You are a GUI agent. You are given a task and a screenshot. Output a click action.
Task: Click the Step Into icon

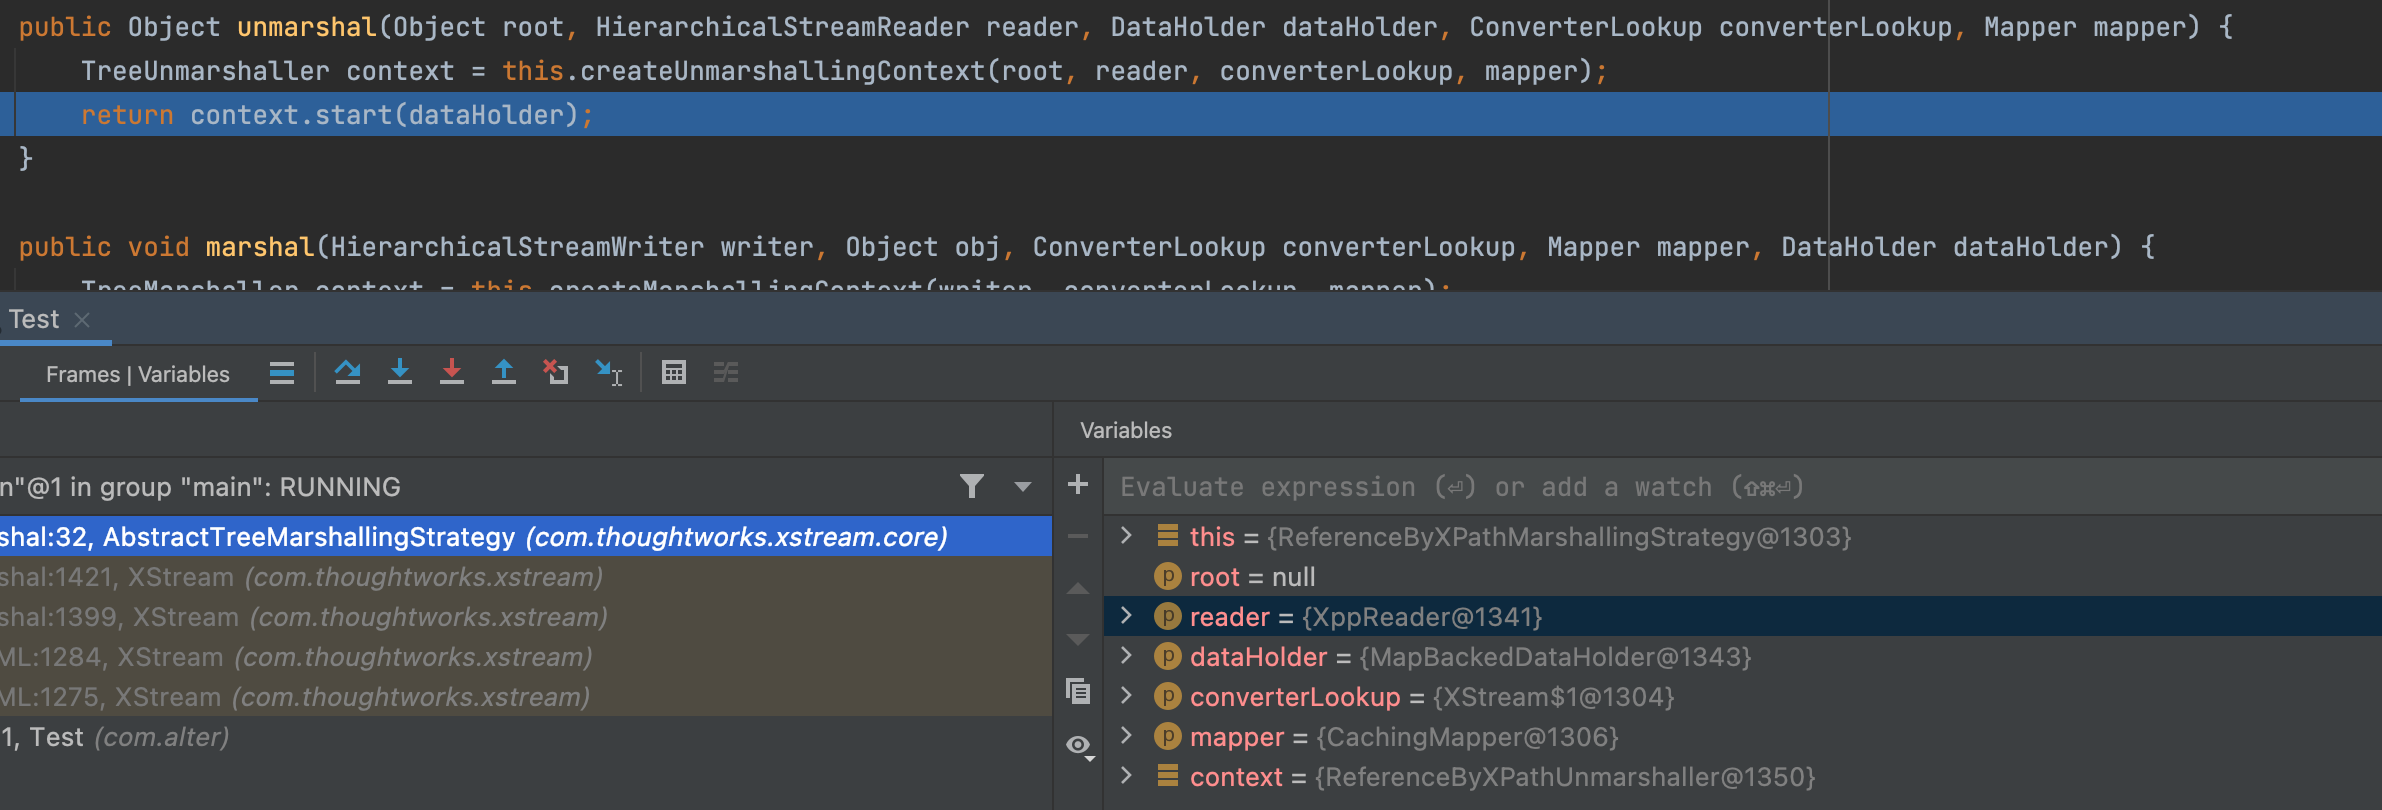pyautogui.click(x=400, y=373)
